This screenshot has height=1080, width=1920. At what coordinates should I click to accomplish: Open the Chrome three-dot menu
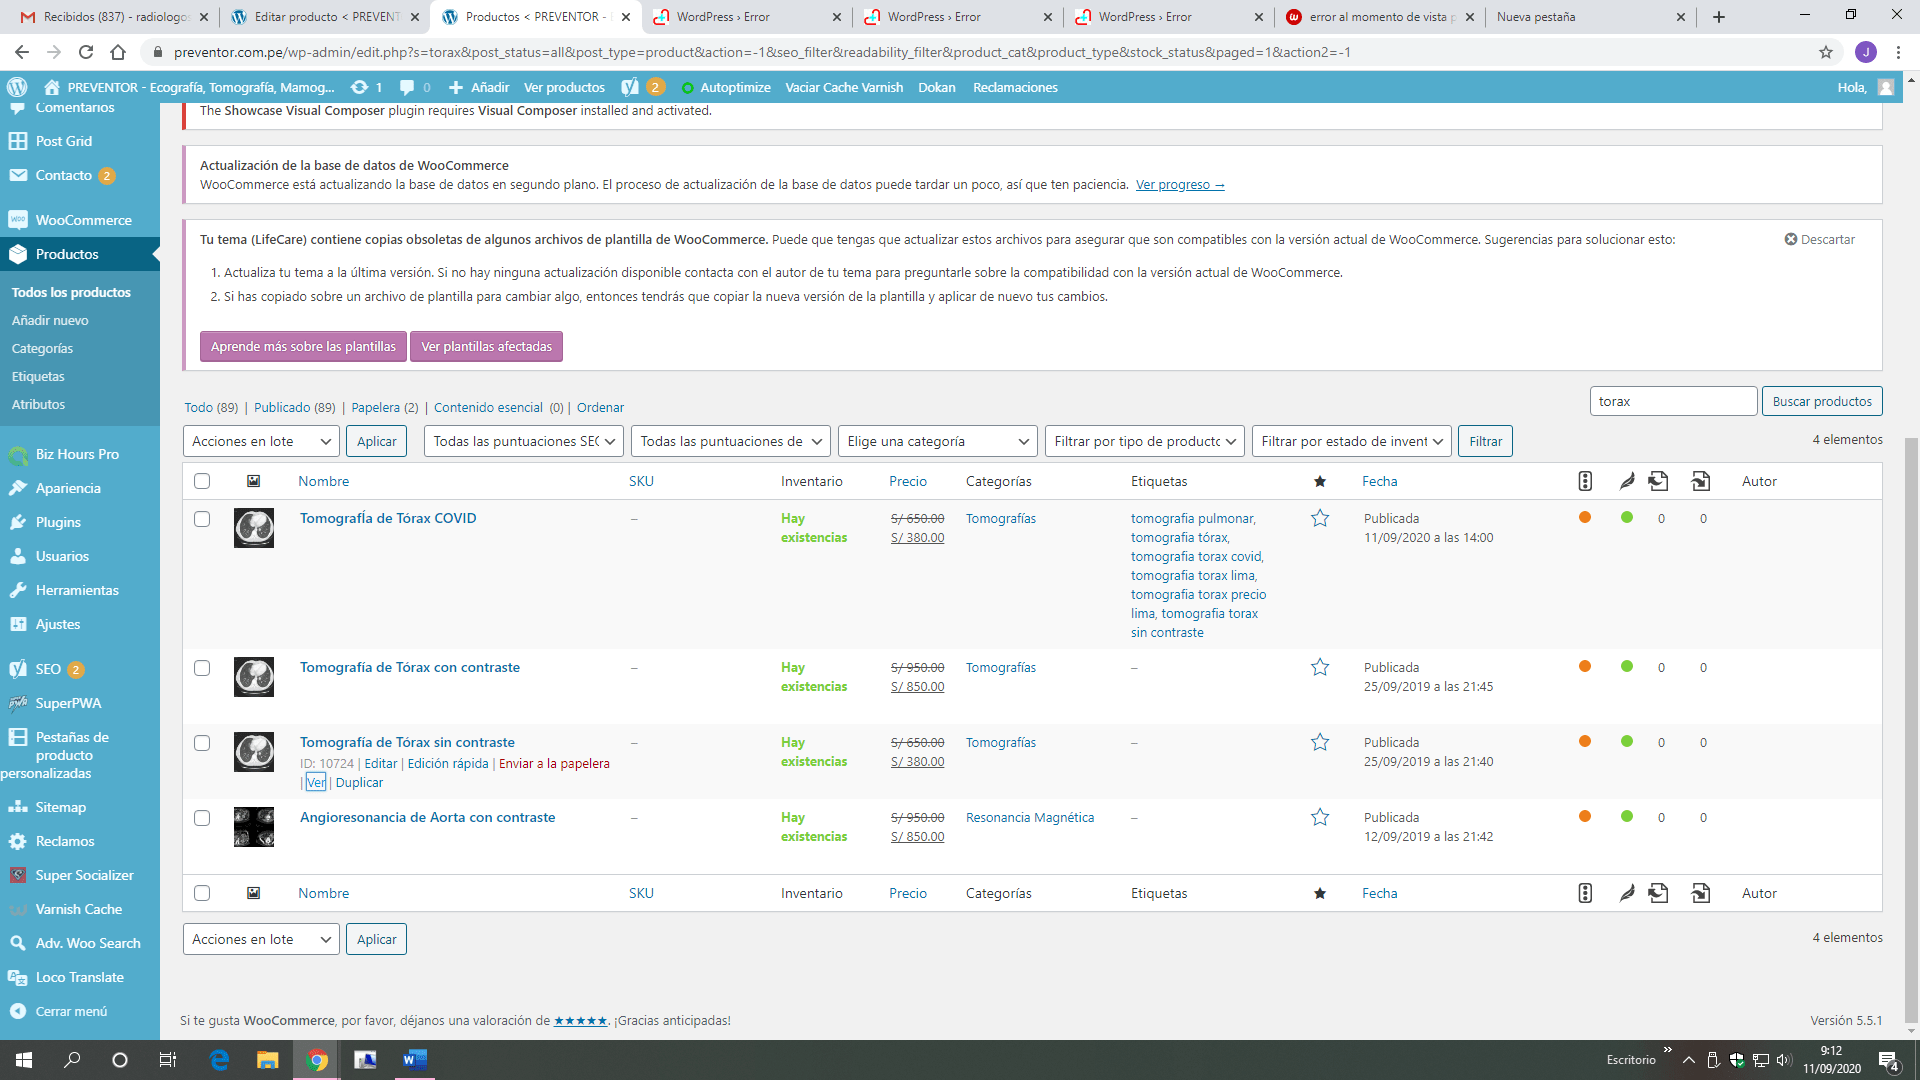(x=1899, y=52)
